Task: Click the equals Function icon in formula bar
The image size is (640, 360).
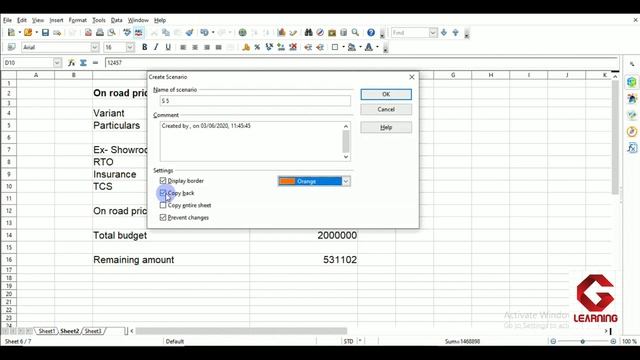Action: 95,62
